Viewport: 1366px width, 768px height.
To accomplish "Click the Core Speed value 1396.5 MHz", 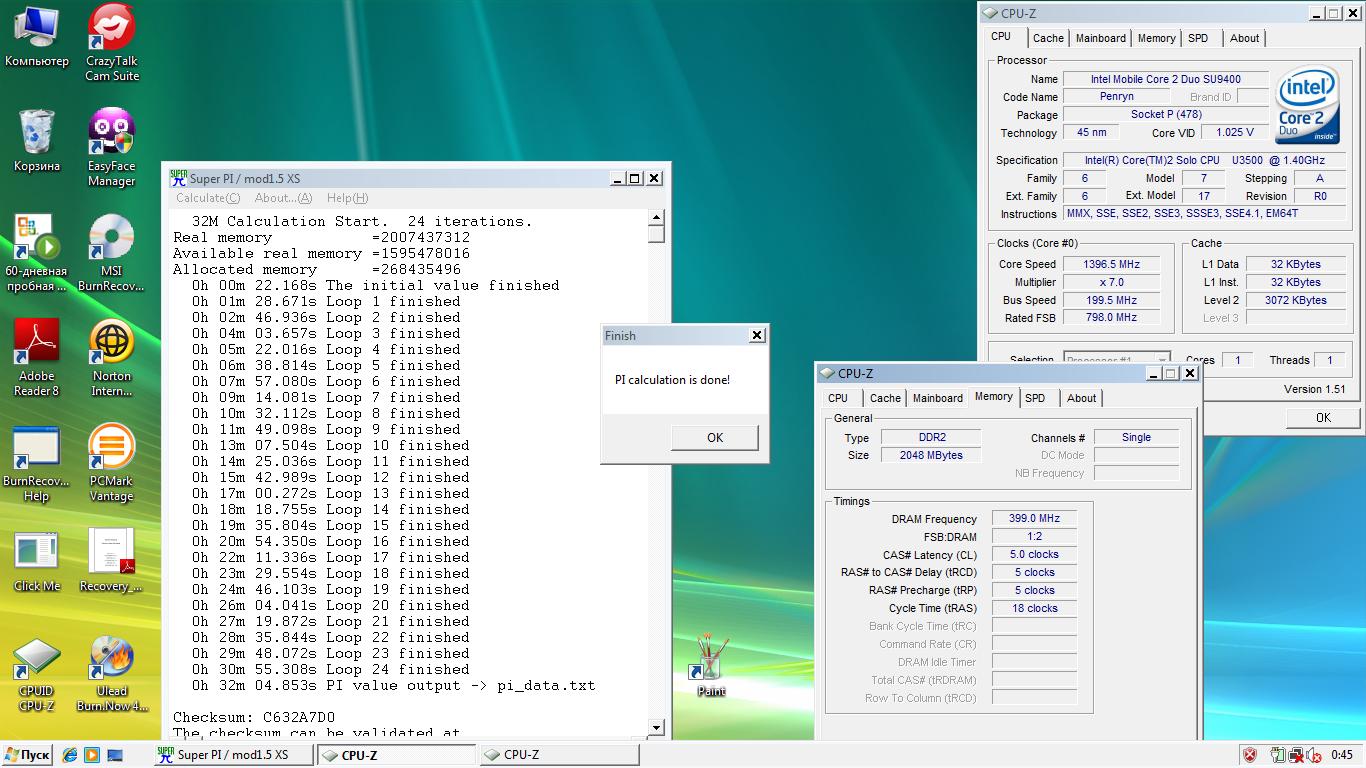I will (x=1112, y=264).
